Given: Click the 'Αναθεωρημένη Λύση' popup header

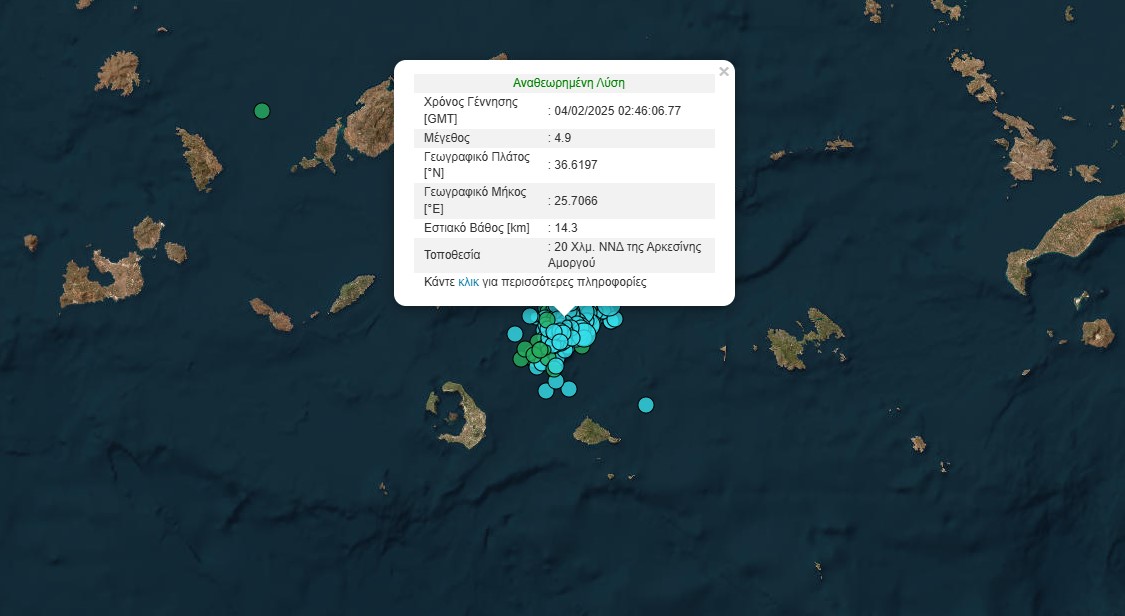Looking at the screenshot, I should point(568,83).
